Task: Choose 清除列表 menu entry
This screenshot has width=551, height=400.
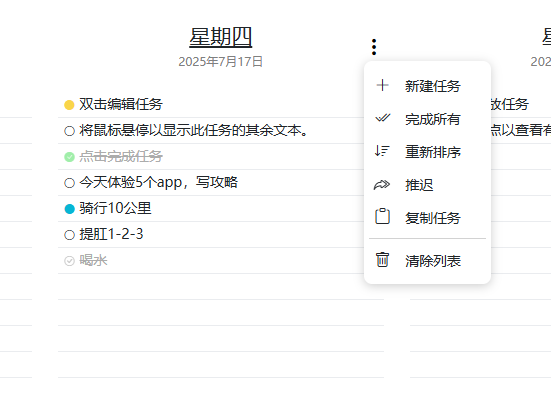Action: click(427, 261)
